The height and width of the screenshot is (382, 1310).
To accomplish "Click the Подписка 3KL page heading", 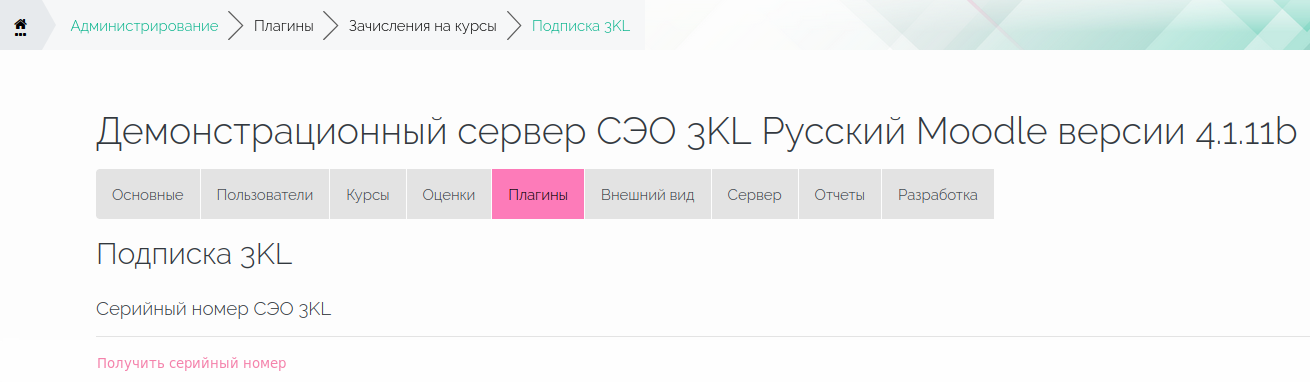I will pyautogui.click(x=194, y=254).
